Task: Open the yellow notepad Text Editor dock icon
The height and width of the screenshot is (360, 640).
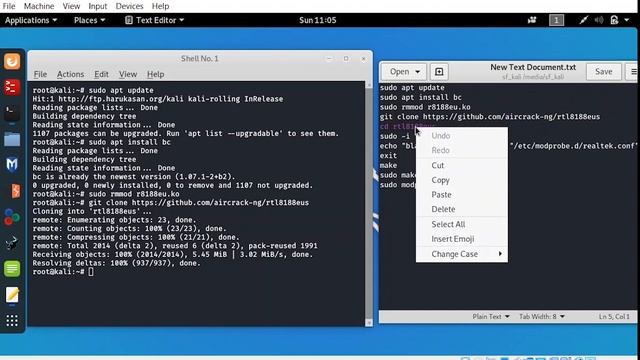Action: pos(12,295)
